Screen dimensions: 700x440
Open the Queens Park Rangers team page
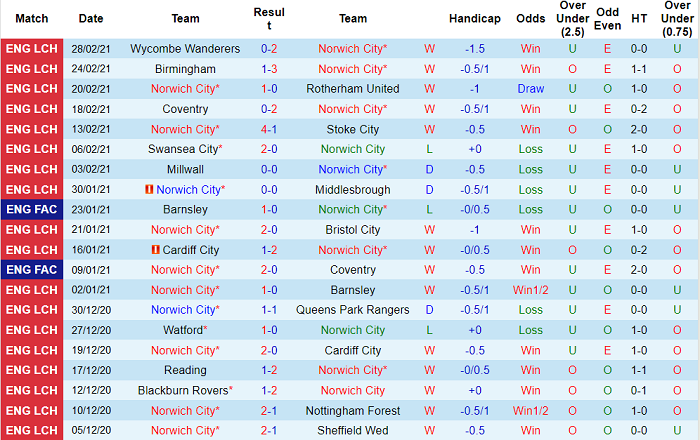(353, 310)
